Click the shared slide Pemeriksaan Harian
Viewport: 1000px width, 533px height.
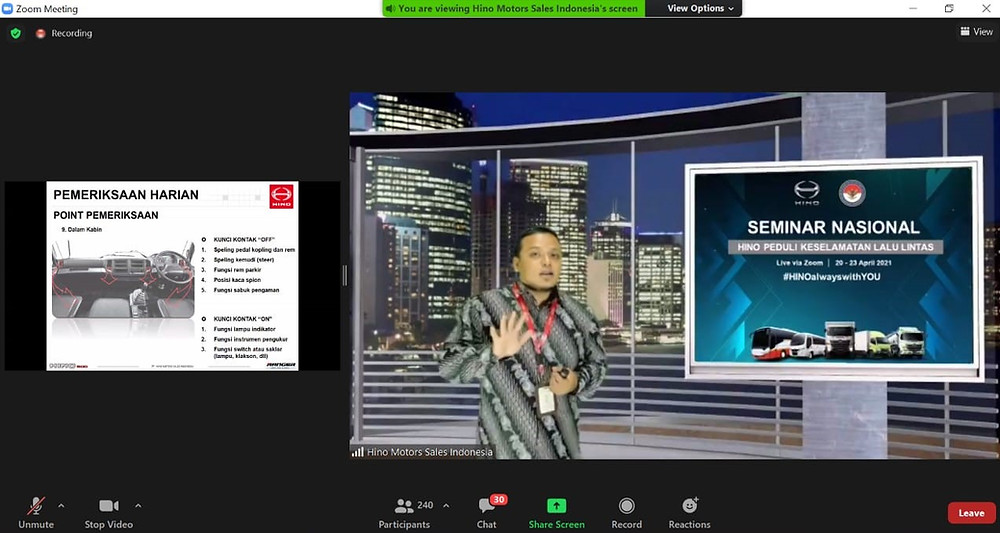(x=172, y=275)
